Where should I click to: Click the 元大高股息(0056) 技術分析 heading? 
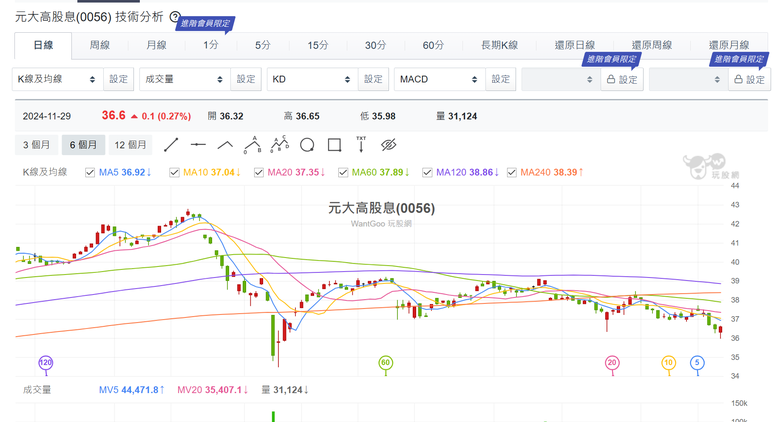tap(89, 17)
